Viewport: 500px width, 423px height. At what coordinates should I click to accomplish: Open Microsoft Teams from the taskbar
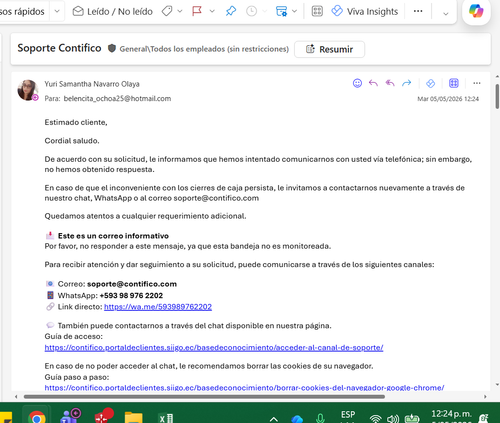click(70, 416)
